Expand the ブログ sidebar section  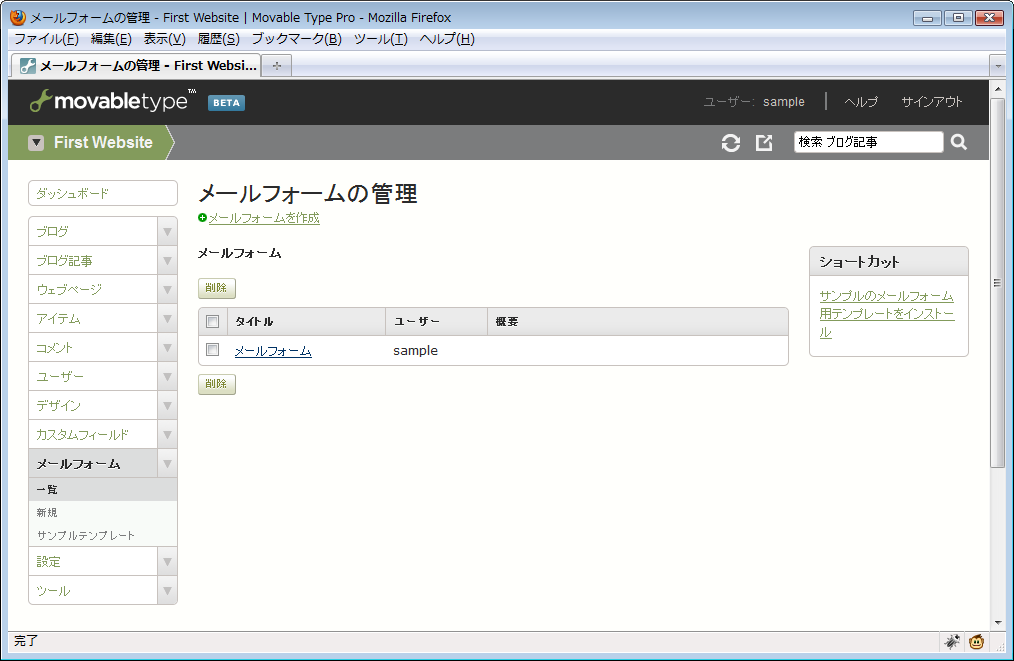click(166, 231)
